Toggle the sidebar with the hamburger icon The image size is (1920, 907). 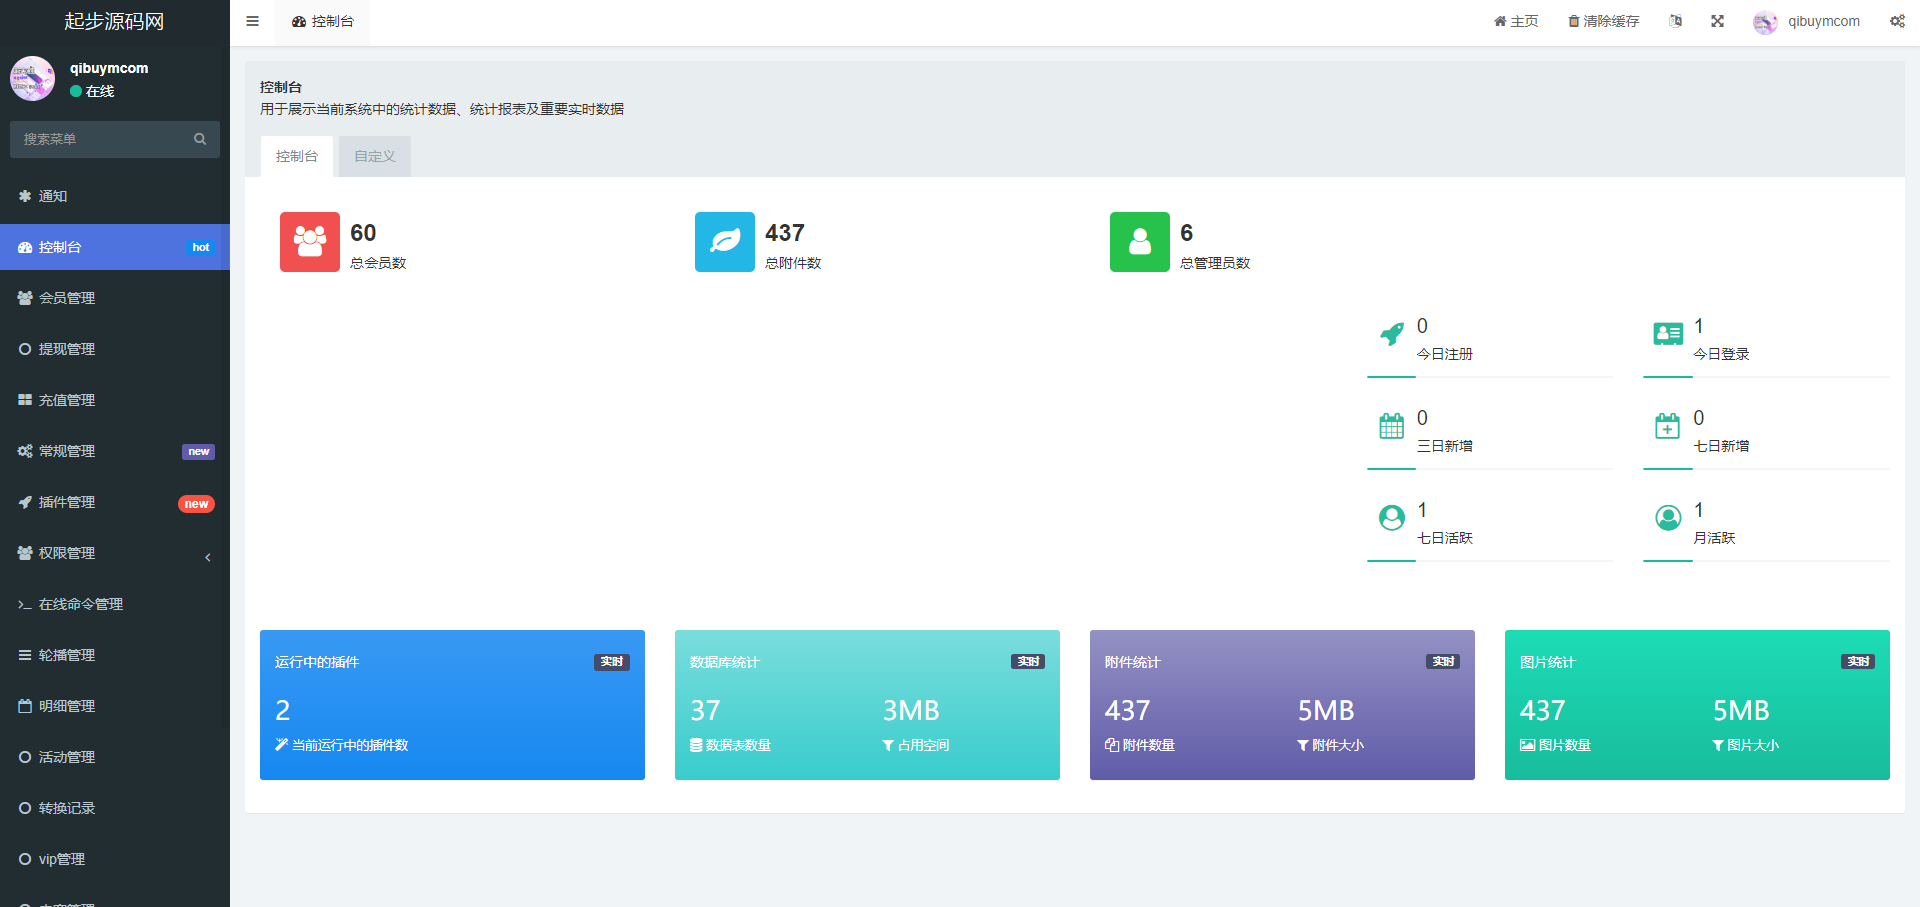coord(252,21)
